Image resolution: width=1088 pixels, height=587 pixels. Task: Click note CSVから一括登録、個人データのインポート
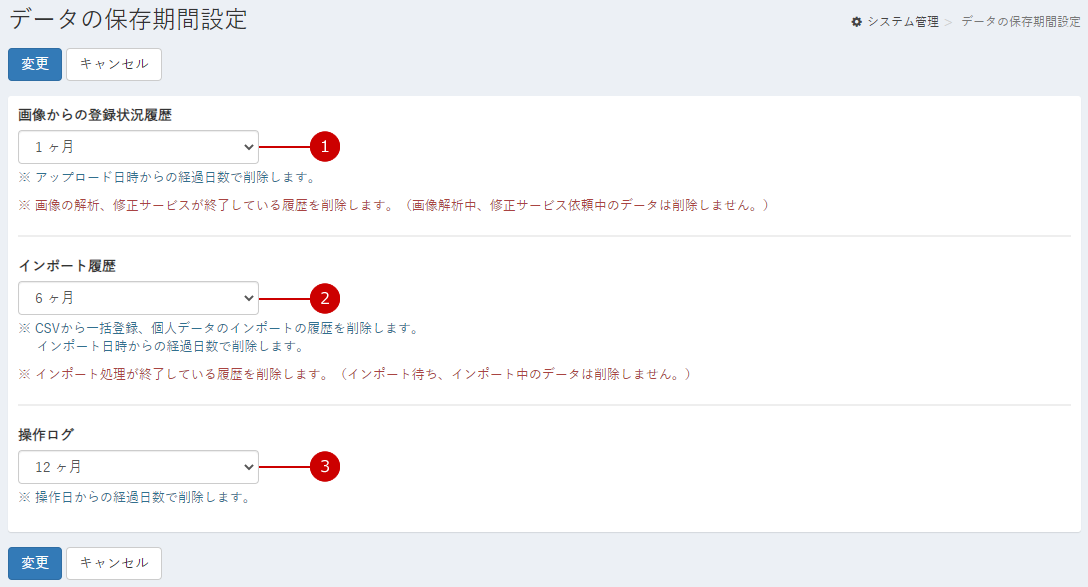pyautogui.click(x=219, y=328)
